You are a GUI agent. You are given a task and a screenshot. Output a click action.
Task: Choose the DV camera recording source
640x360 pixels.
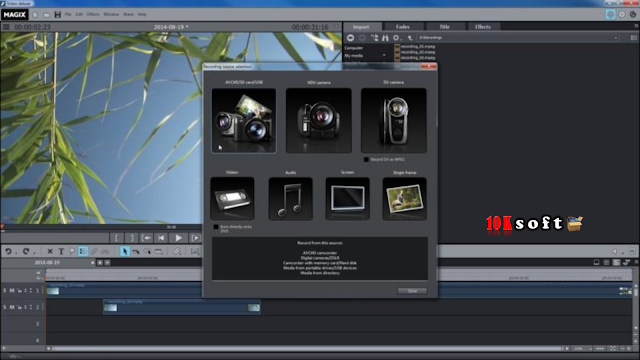(x=393, y=120)
